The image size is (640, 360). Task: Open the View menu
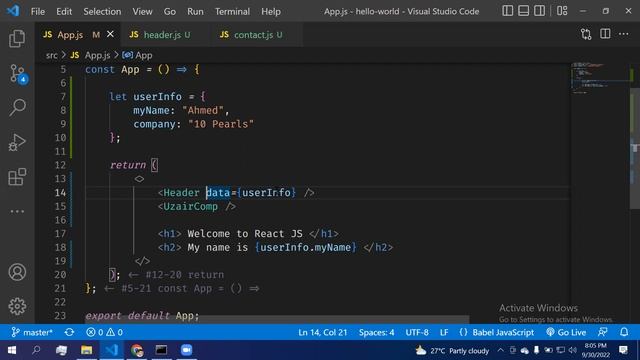[142, 11]
